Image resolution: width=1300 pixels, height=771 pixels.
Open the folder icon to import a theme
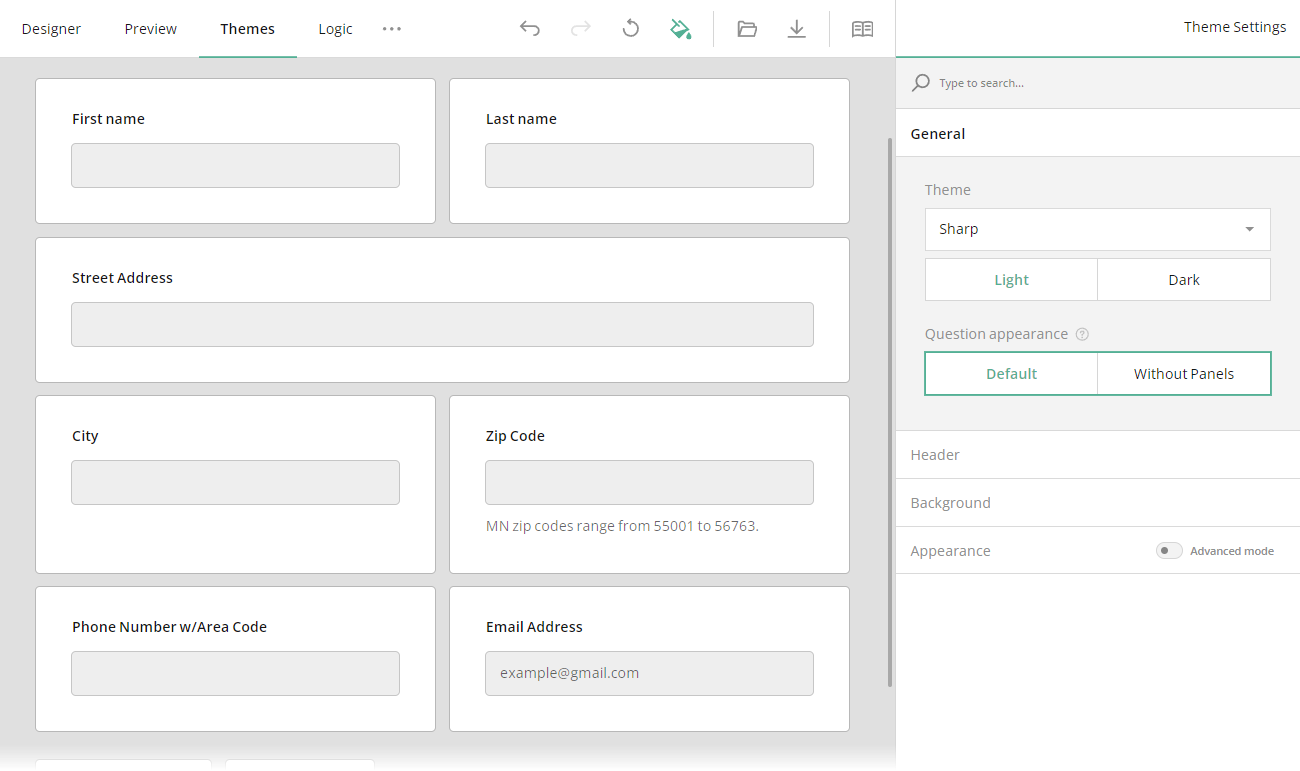(x=747, y=28)
